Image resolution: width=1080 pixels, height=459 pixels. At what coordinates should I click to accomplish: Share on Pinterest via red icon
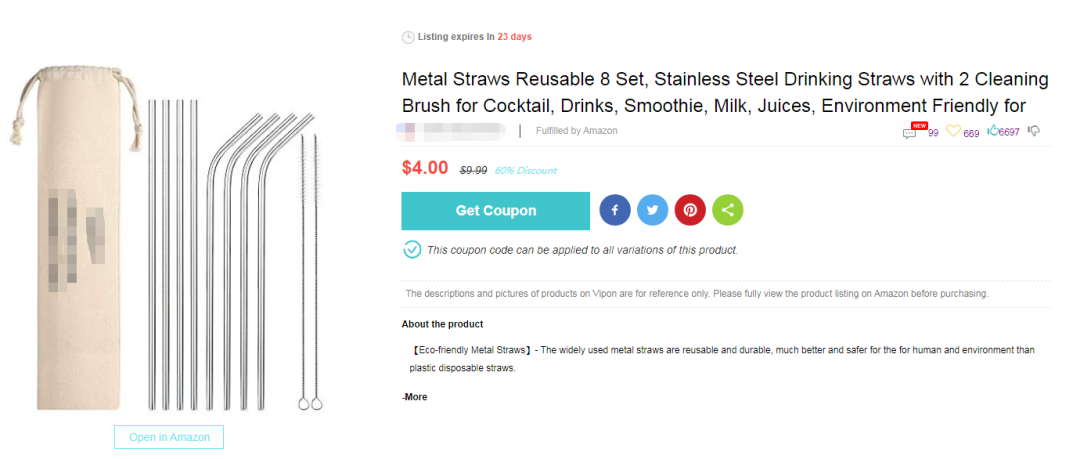[690, 210]
